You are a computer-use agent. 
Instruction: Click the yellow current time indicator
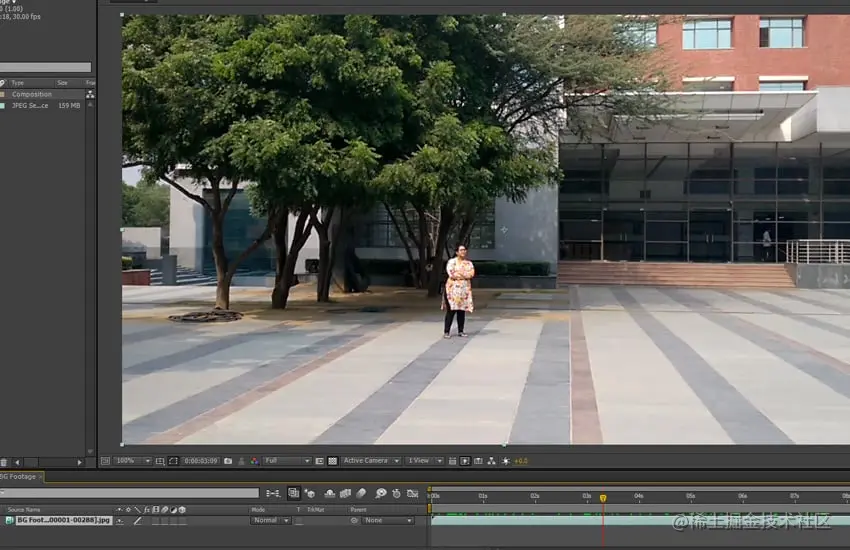pos(603,498)
